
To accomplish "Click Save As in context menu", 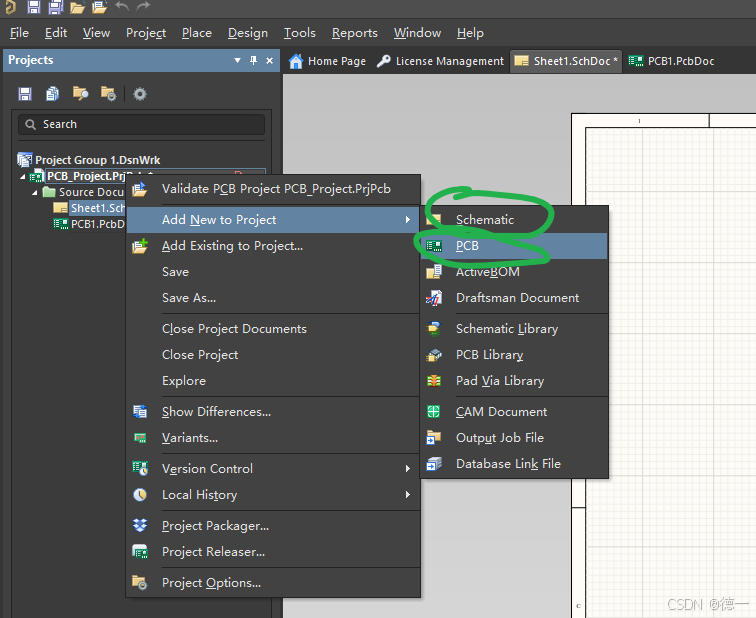I will (x=273, y=298).
